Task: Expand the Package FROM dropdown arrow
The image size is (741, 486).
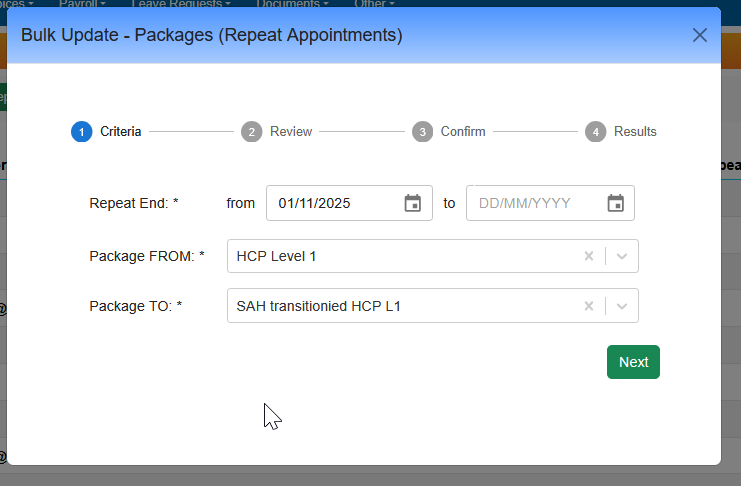Action: pyautogui.click(x=622, y=256)
